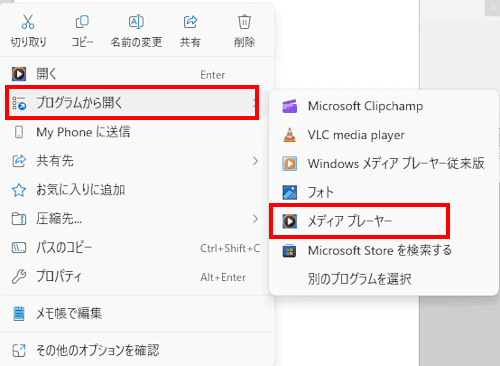Open プロパティ
Screen dimensions: 500x366
(x=137, y=276)
